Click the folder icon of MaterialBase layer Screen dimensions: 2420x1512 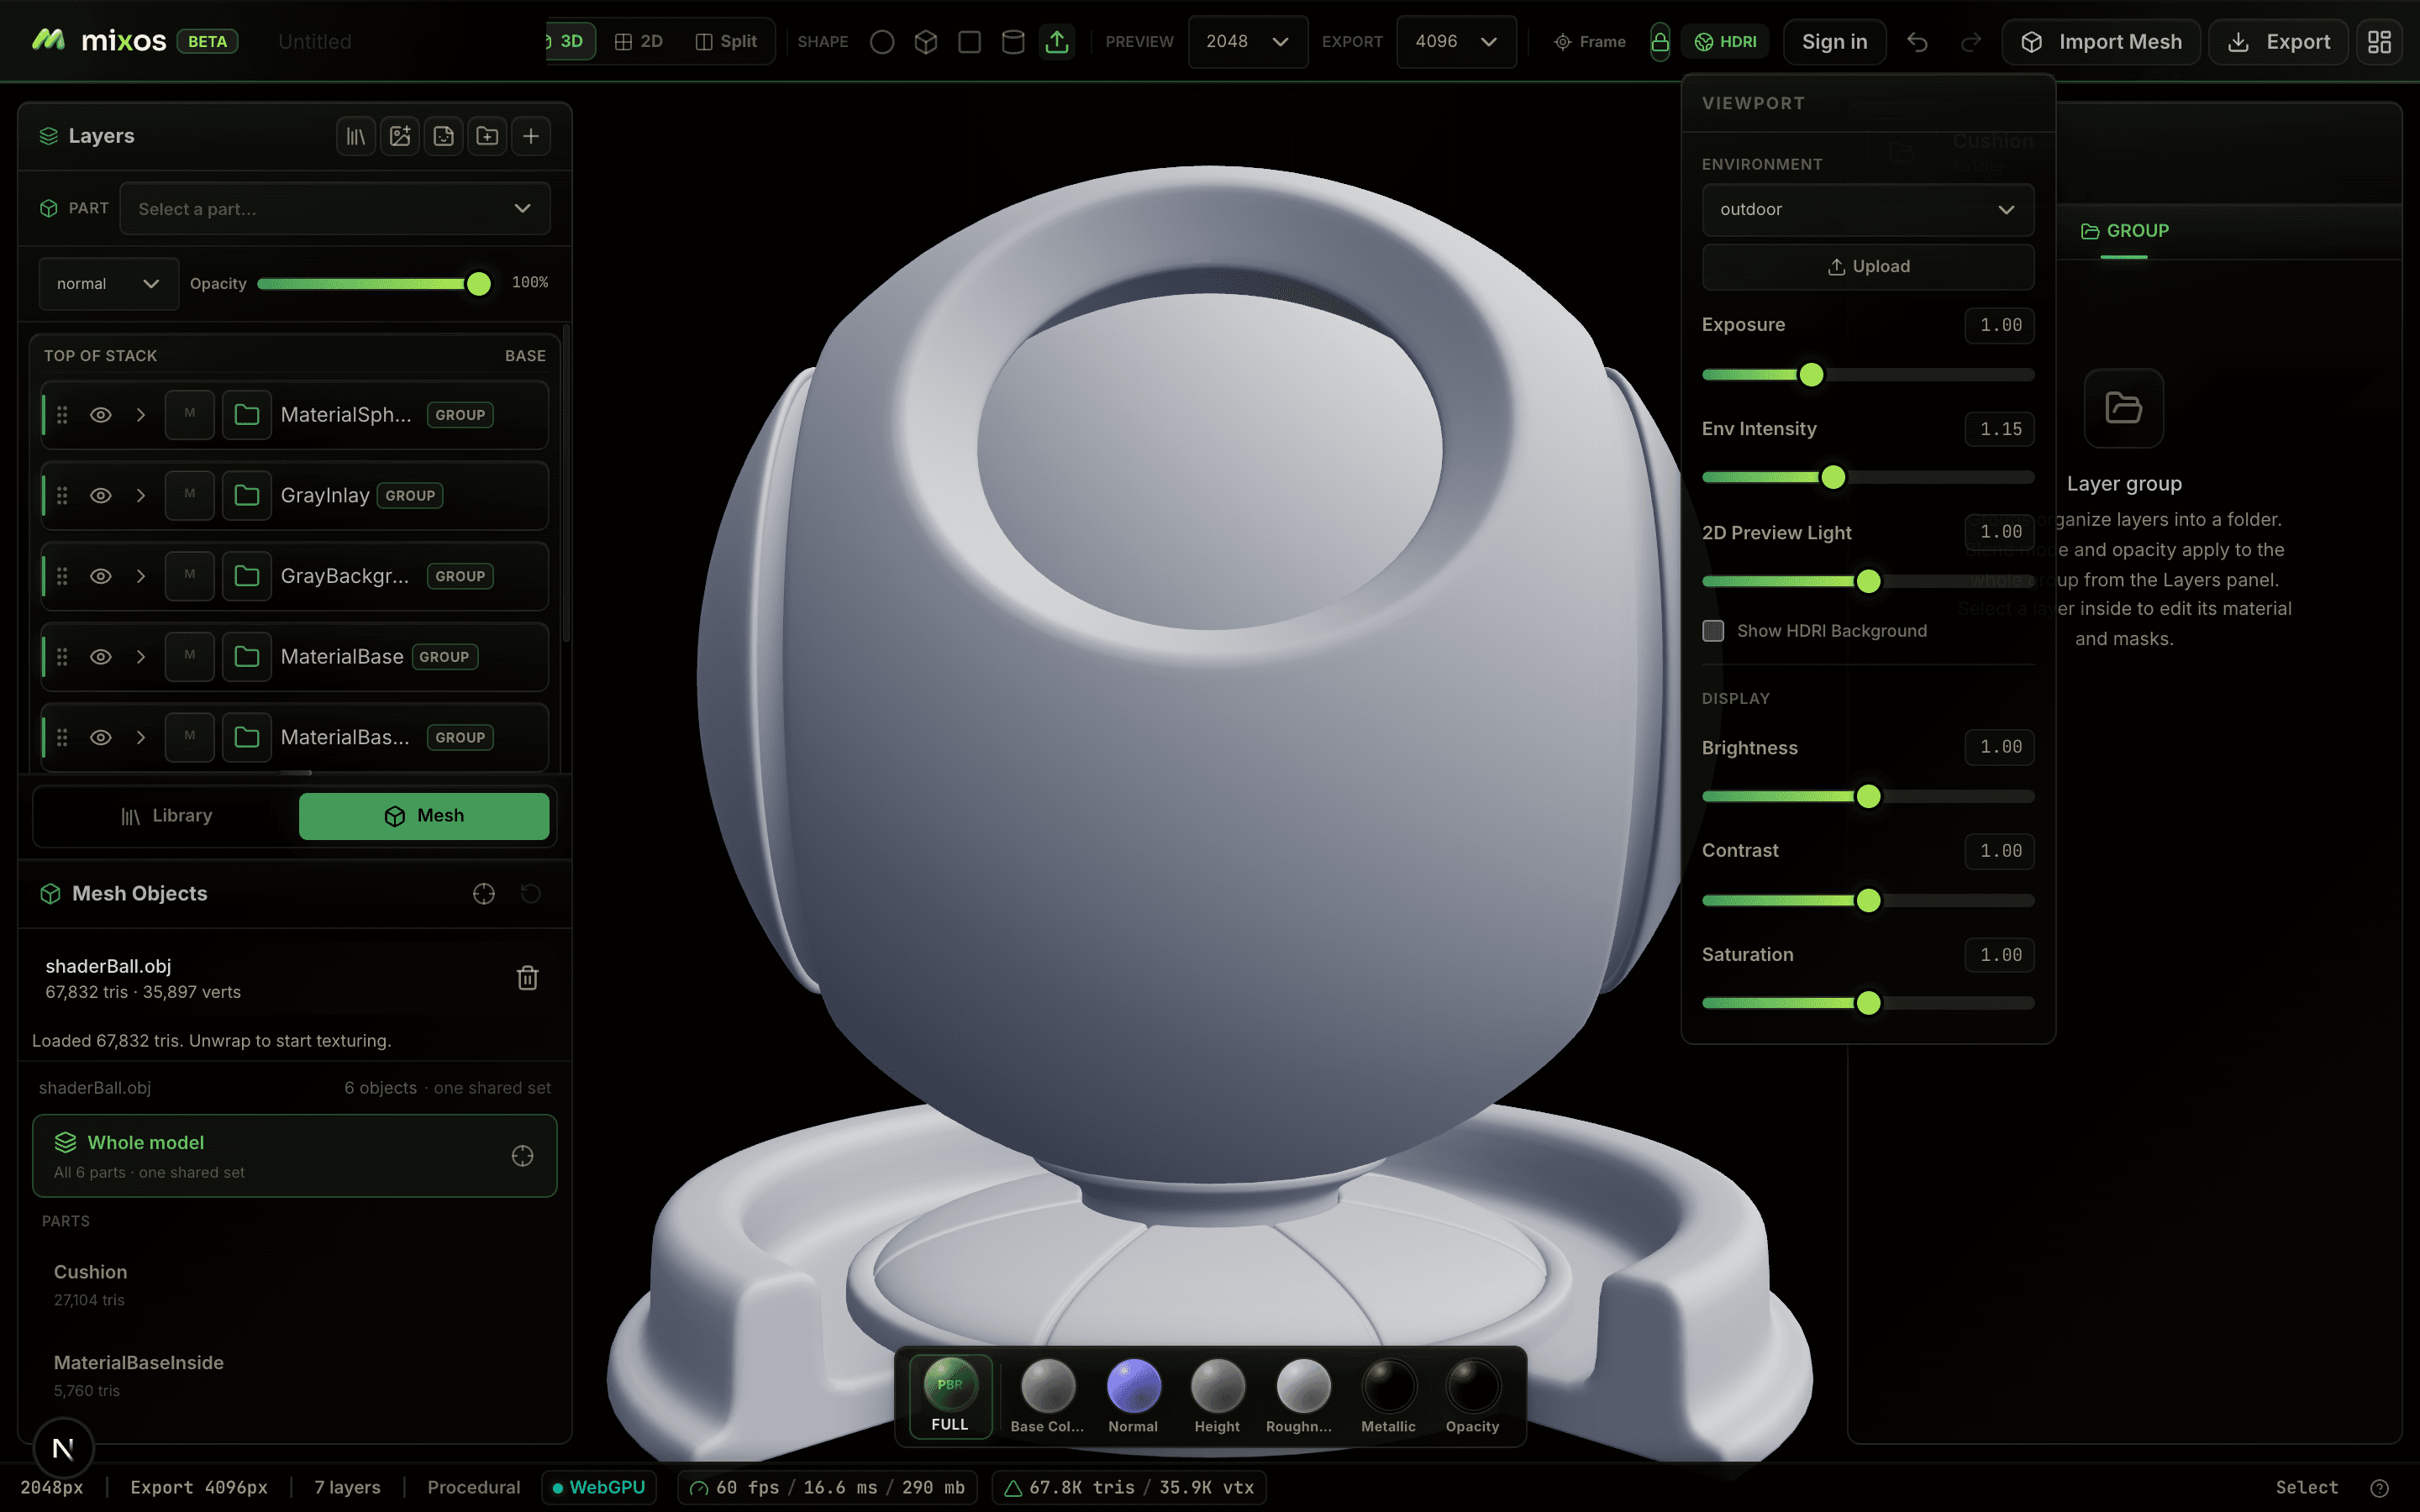pos(247,657)
